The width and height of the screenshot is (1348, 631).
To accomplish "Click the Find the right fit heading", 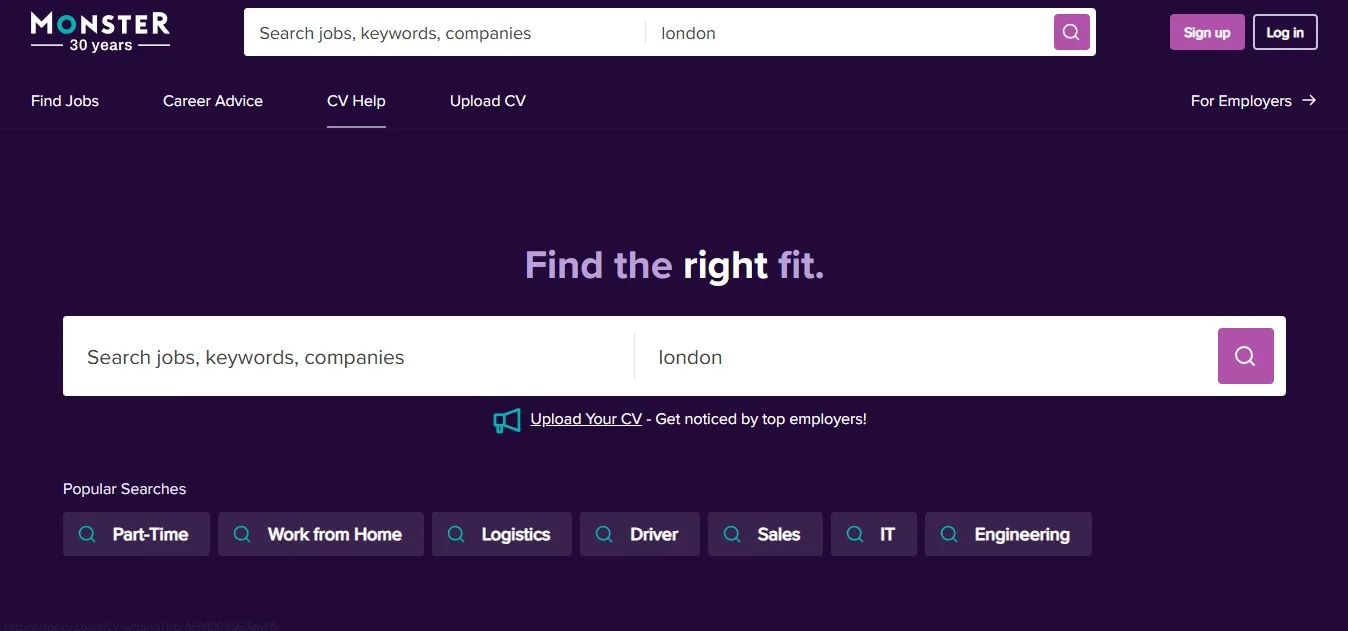I will tap(674, 265).
